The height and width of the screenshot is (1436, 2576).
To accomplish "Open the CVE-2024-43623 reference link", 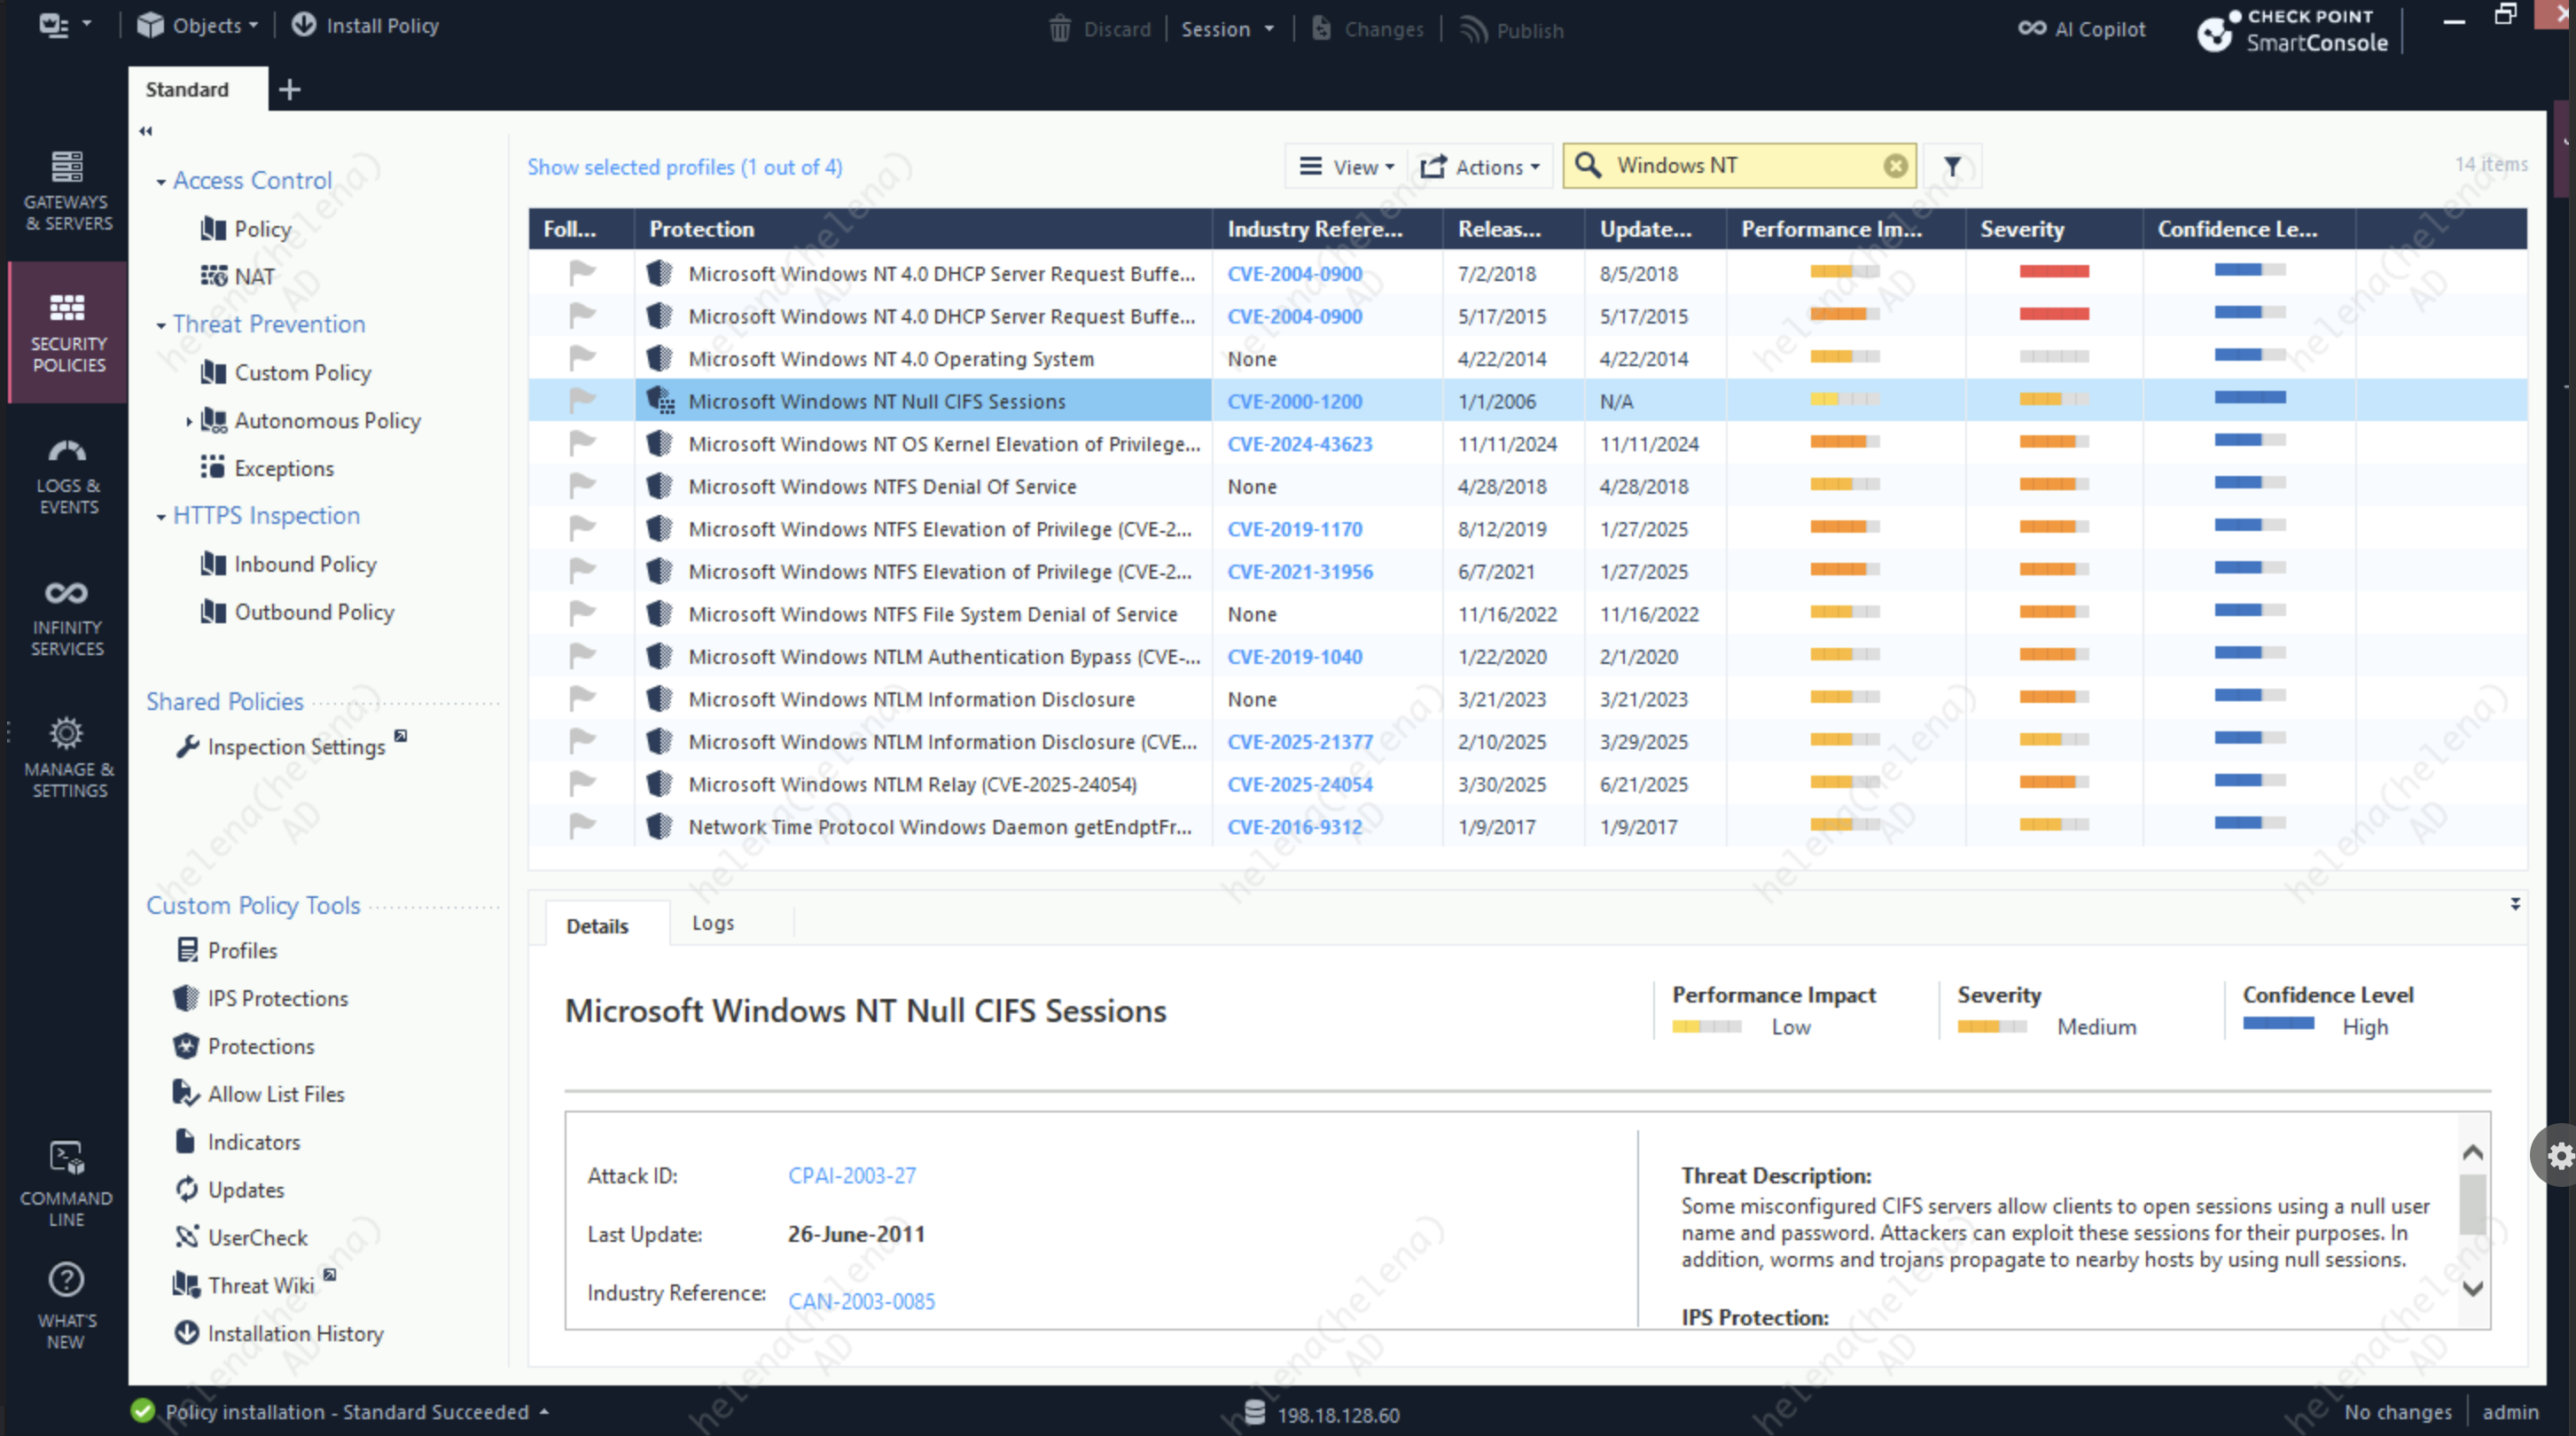I will point(1299,444).
